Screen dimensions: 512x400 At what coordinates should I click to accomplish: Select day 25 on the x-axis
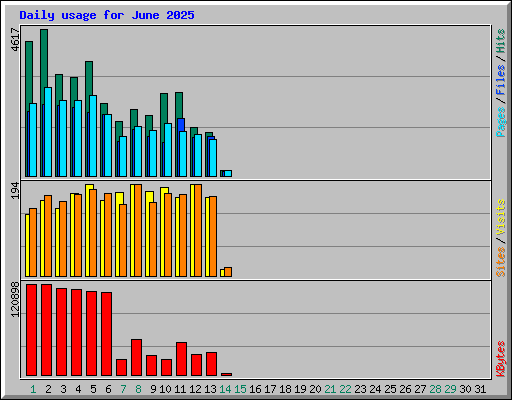click(390, 389)
